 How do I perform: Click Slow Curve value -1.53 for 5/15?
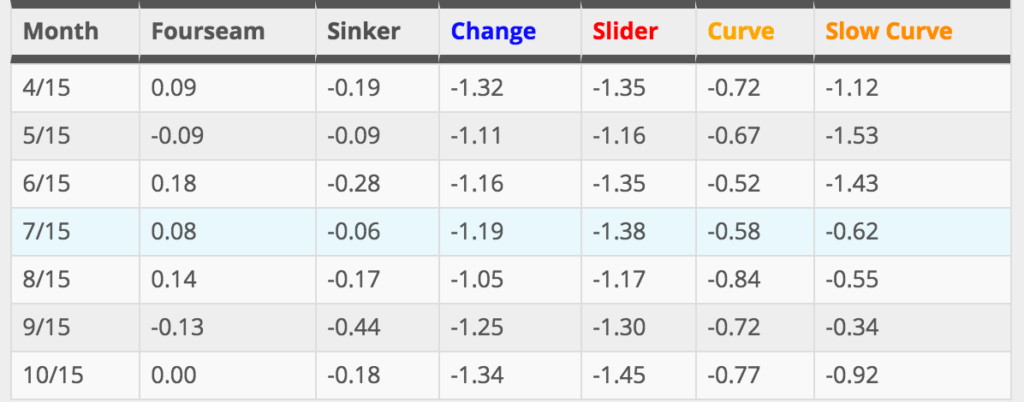pyautogui.click(x=852, y=136)
